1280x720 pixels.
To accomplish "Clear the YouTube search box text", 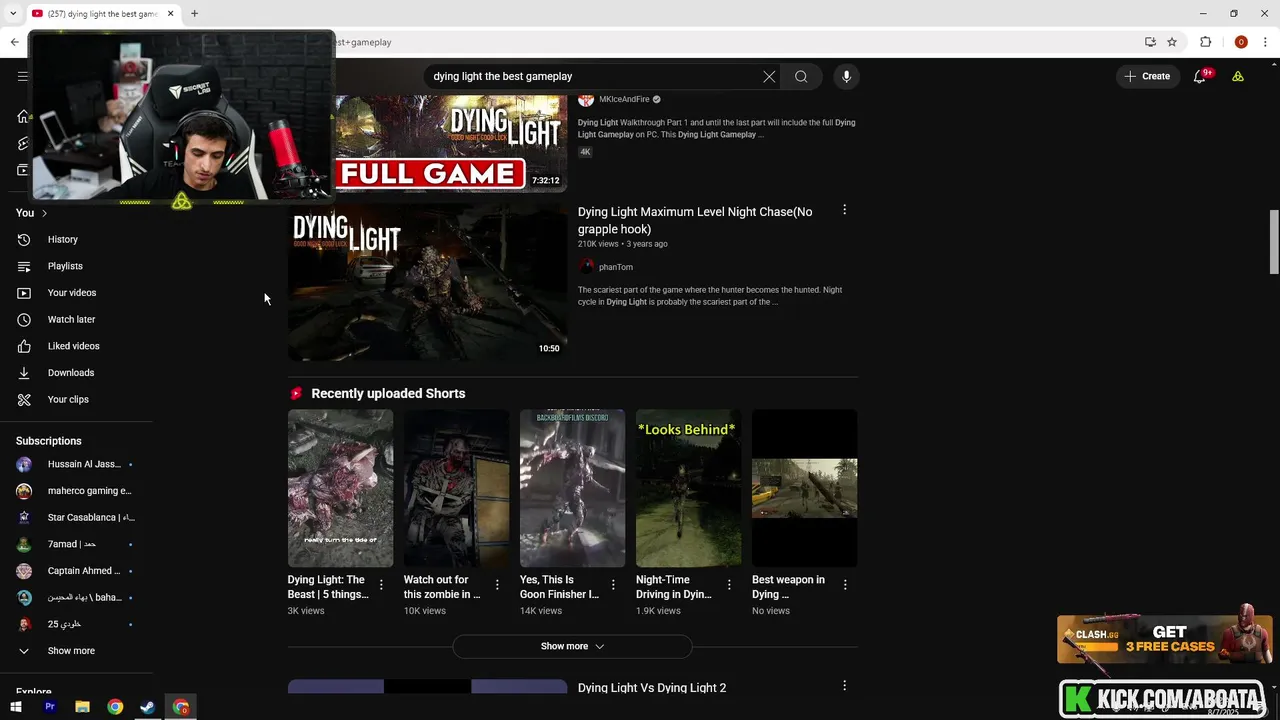I will tap(769, 76).
